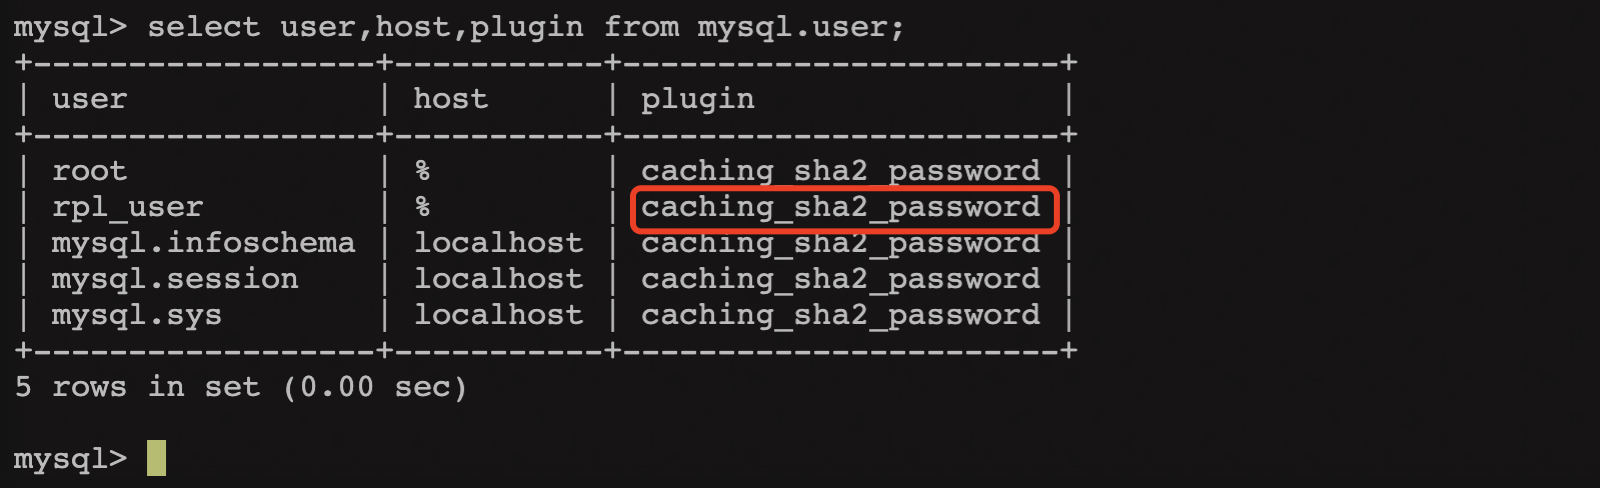This screenshot has width=1600, height=488.
Task: Click the plugin value for mysql.session
Action: point(841,279)
